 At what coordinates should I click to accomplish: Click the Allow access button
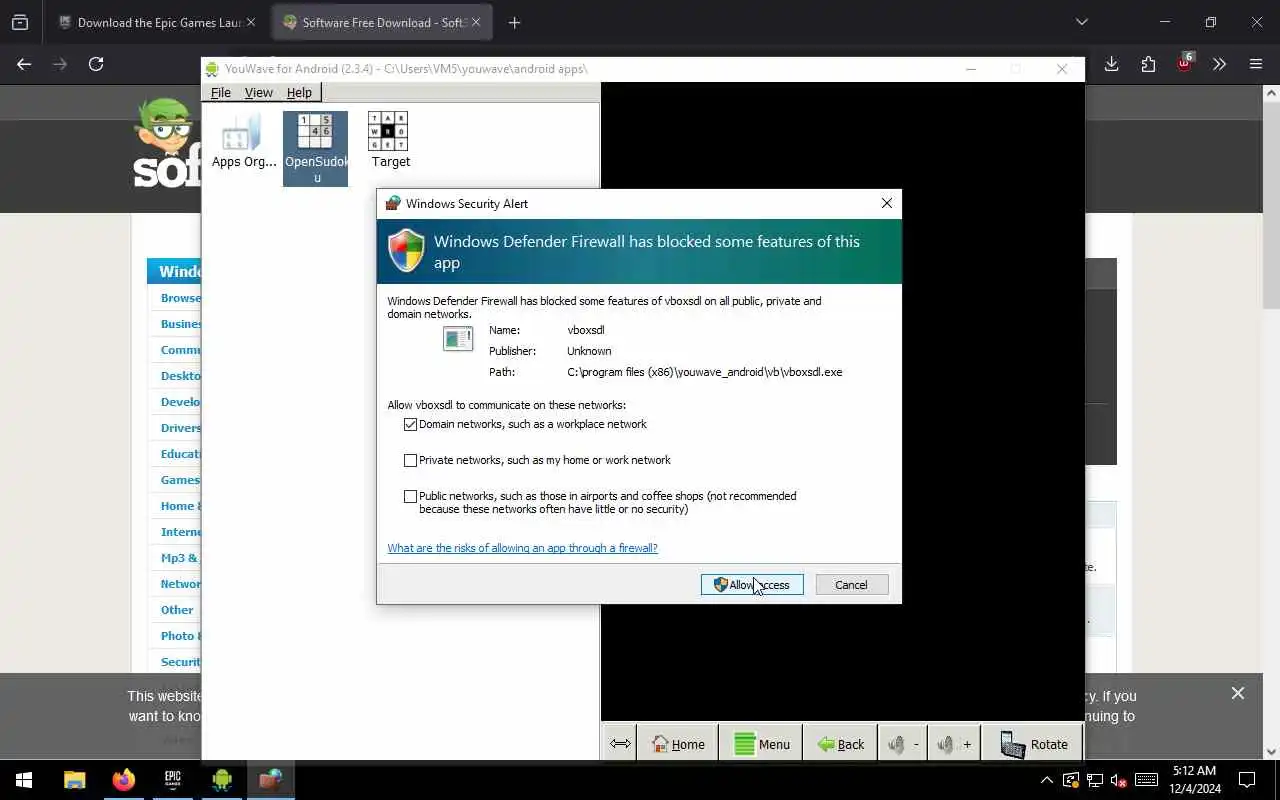(752, 585)
